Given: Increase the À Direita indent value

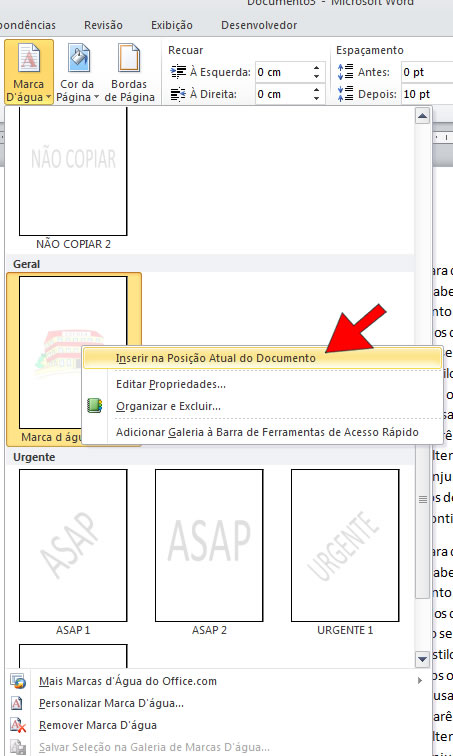Looking at the screenshot, I should [x=317, y=90].
